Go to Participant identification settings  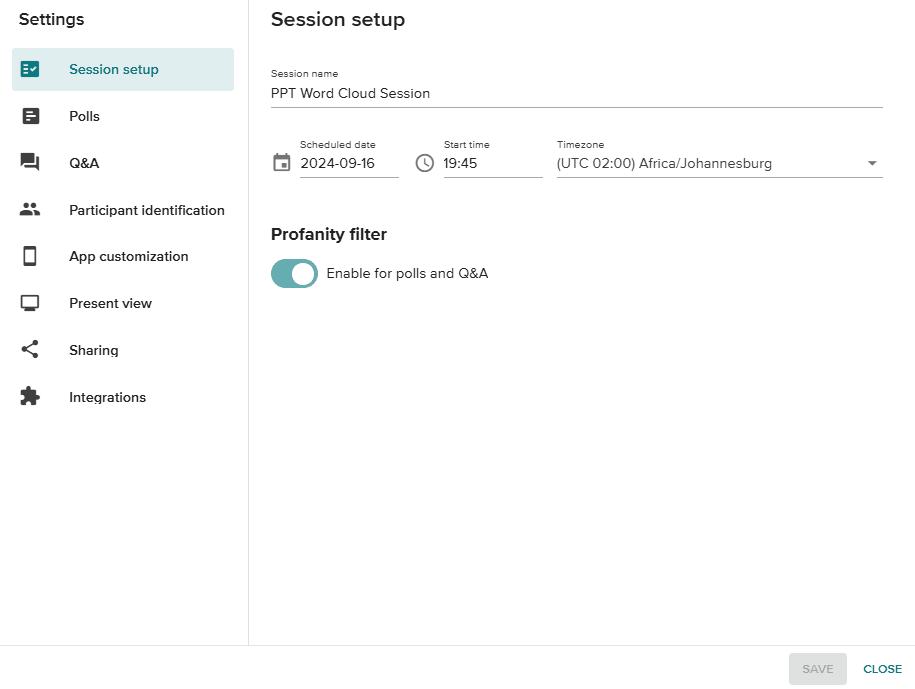pyautogui.click(x=123, y=209)
